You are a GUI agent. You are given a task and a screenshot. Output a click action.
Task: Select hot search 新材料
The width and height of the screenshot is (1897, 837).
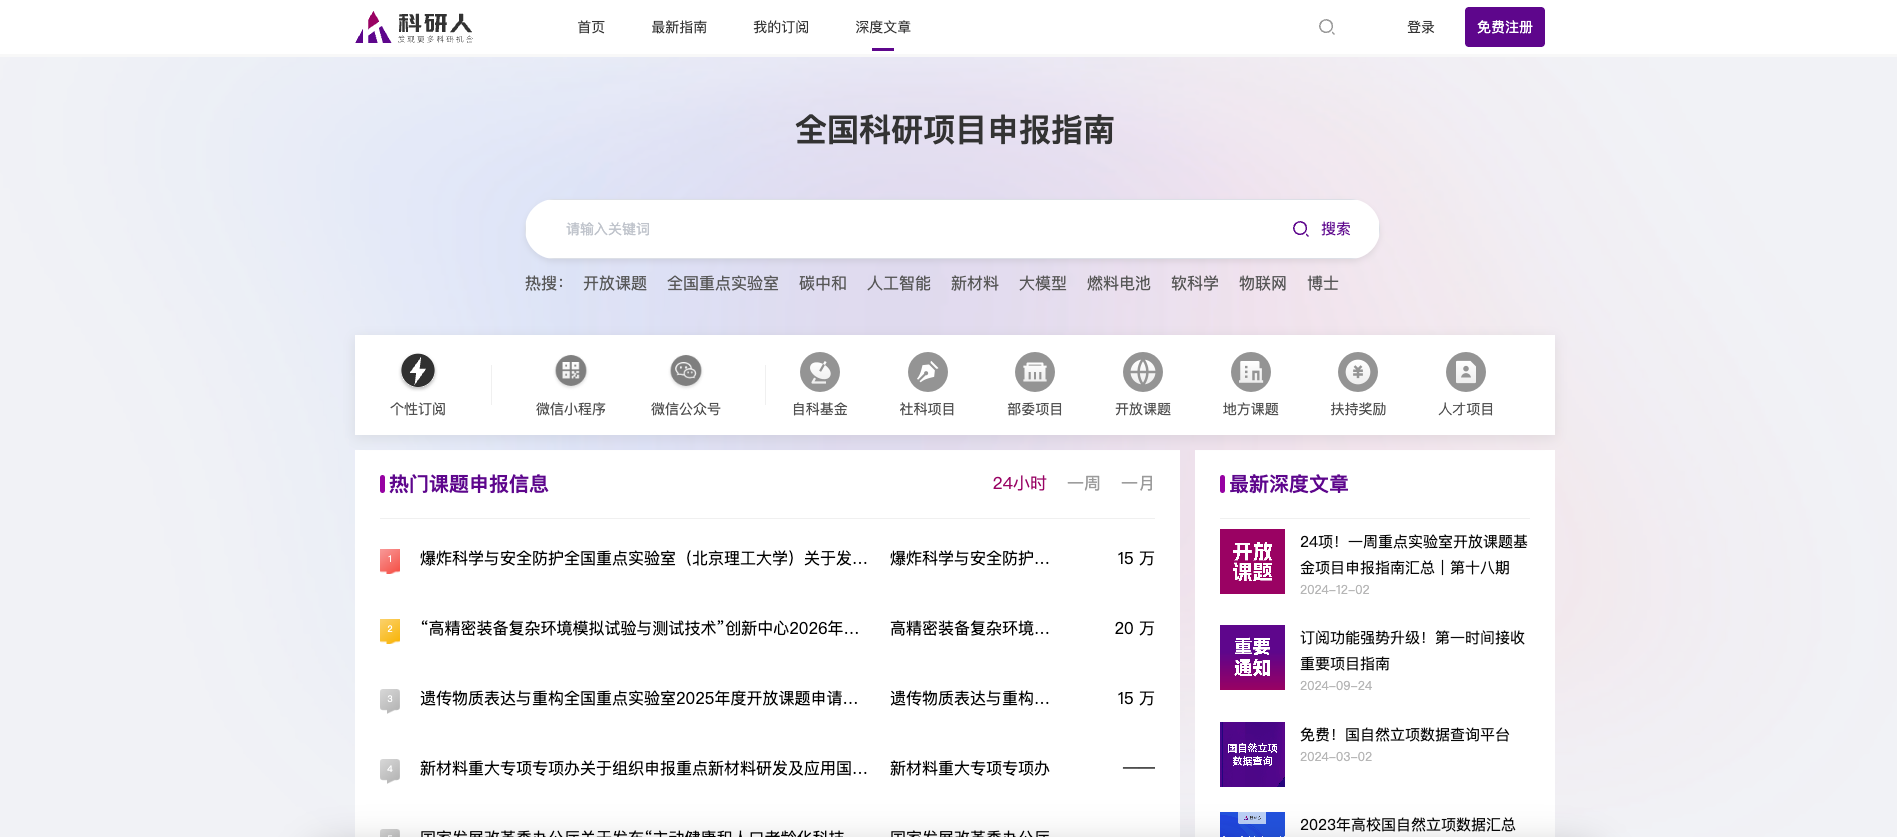tap(975, 283)
